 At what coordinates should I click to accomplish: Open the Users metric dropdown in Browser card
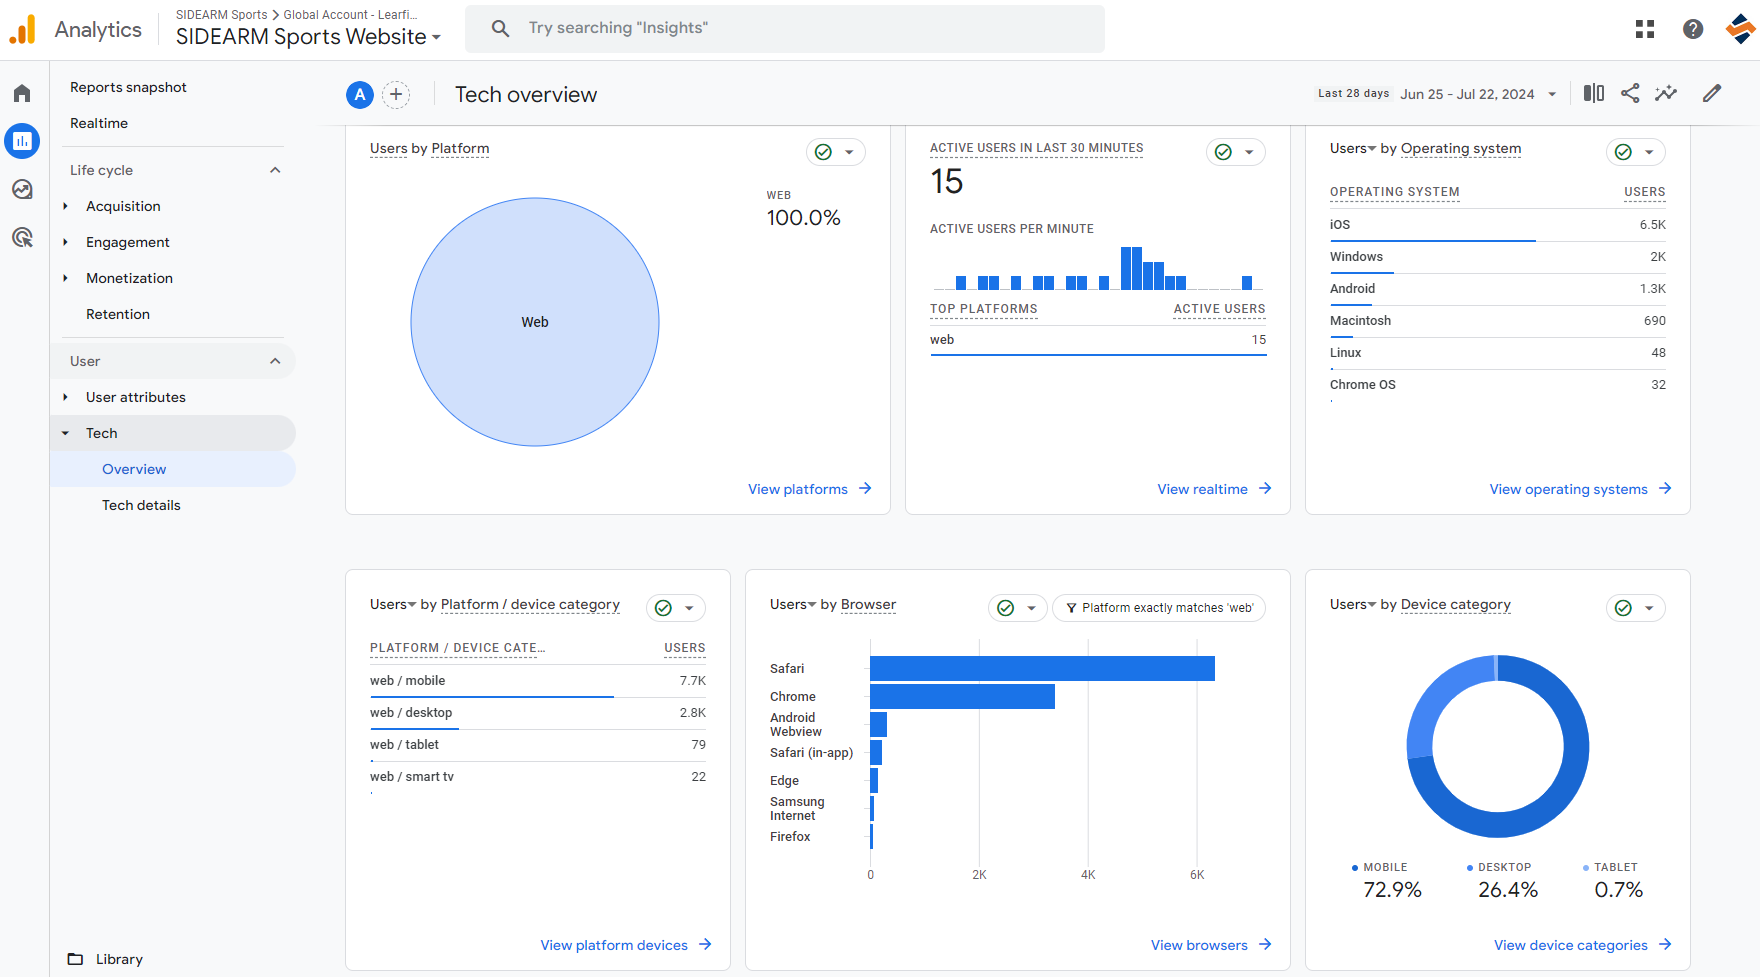793,604
